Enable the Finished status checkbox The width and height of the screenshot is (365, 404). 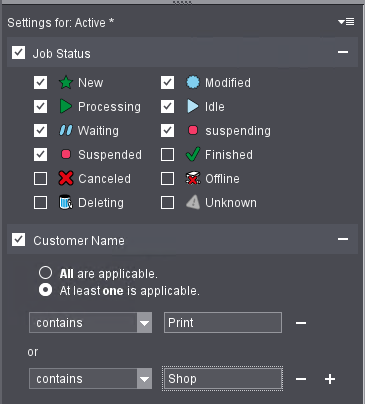click(x=167, y=155)
